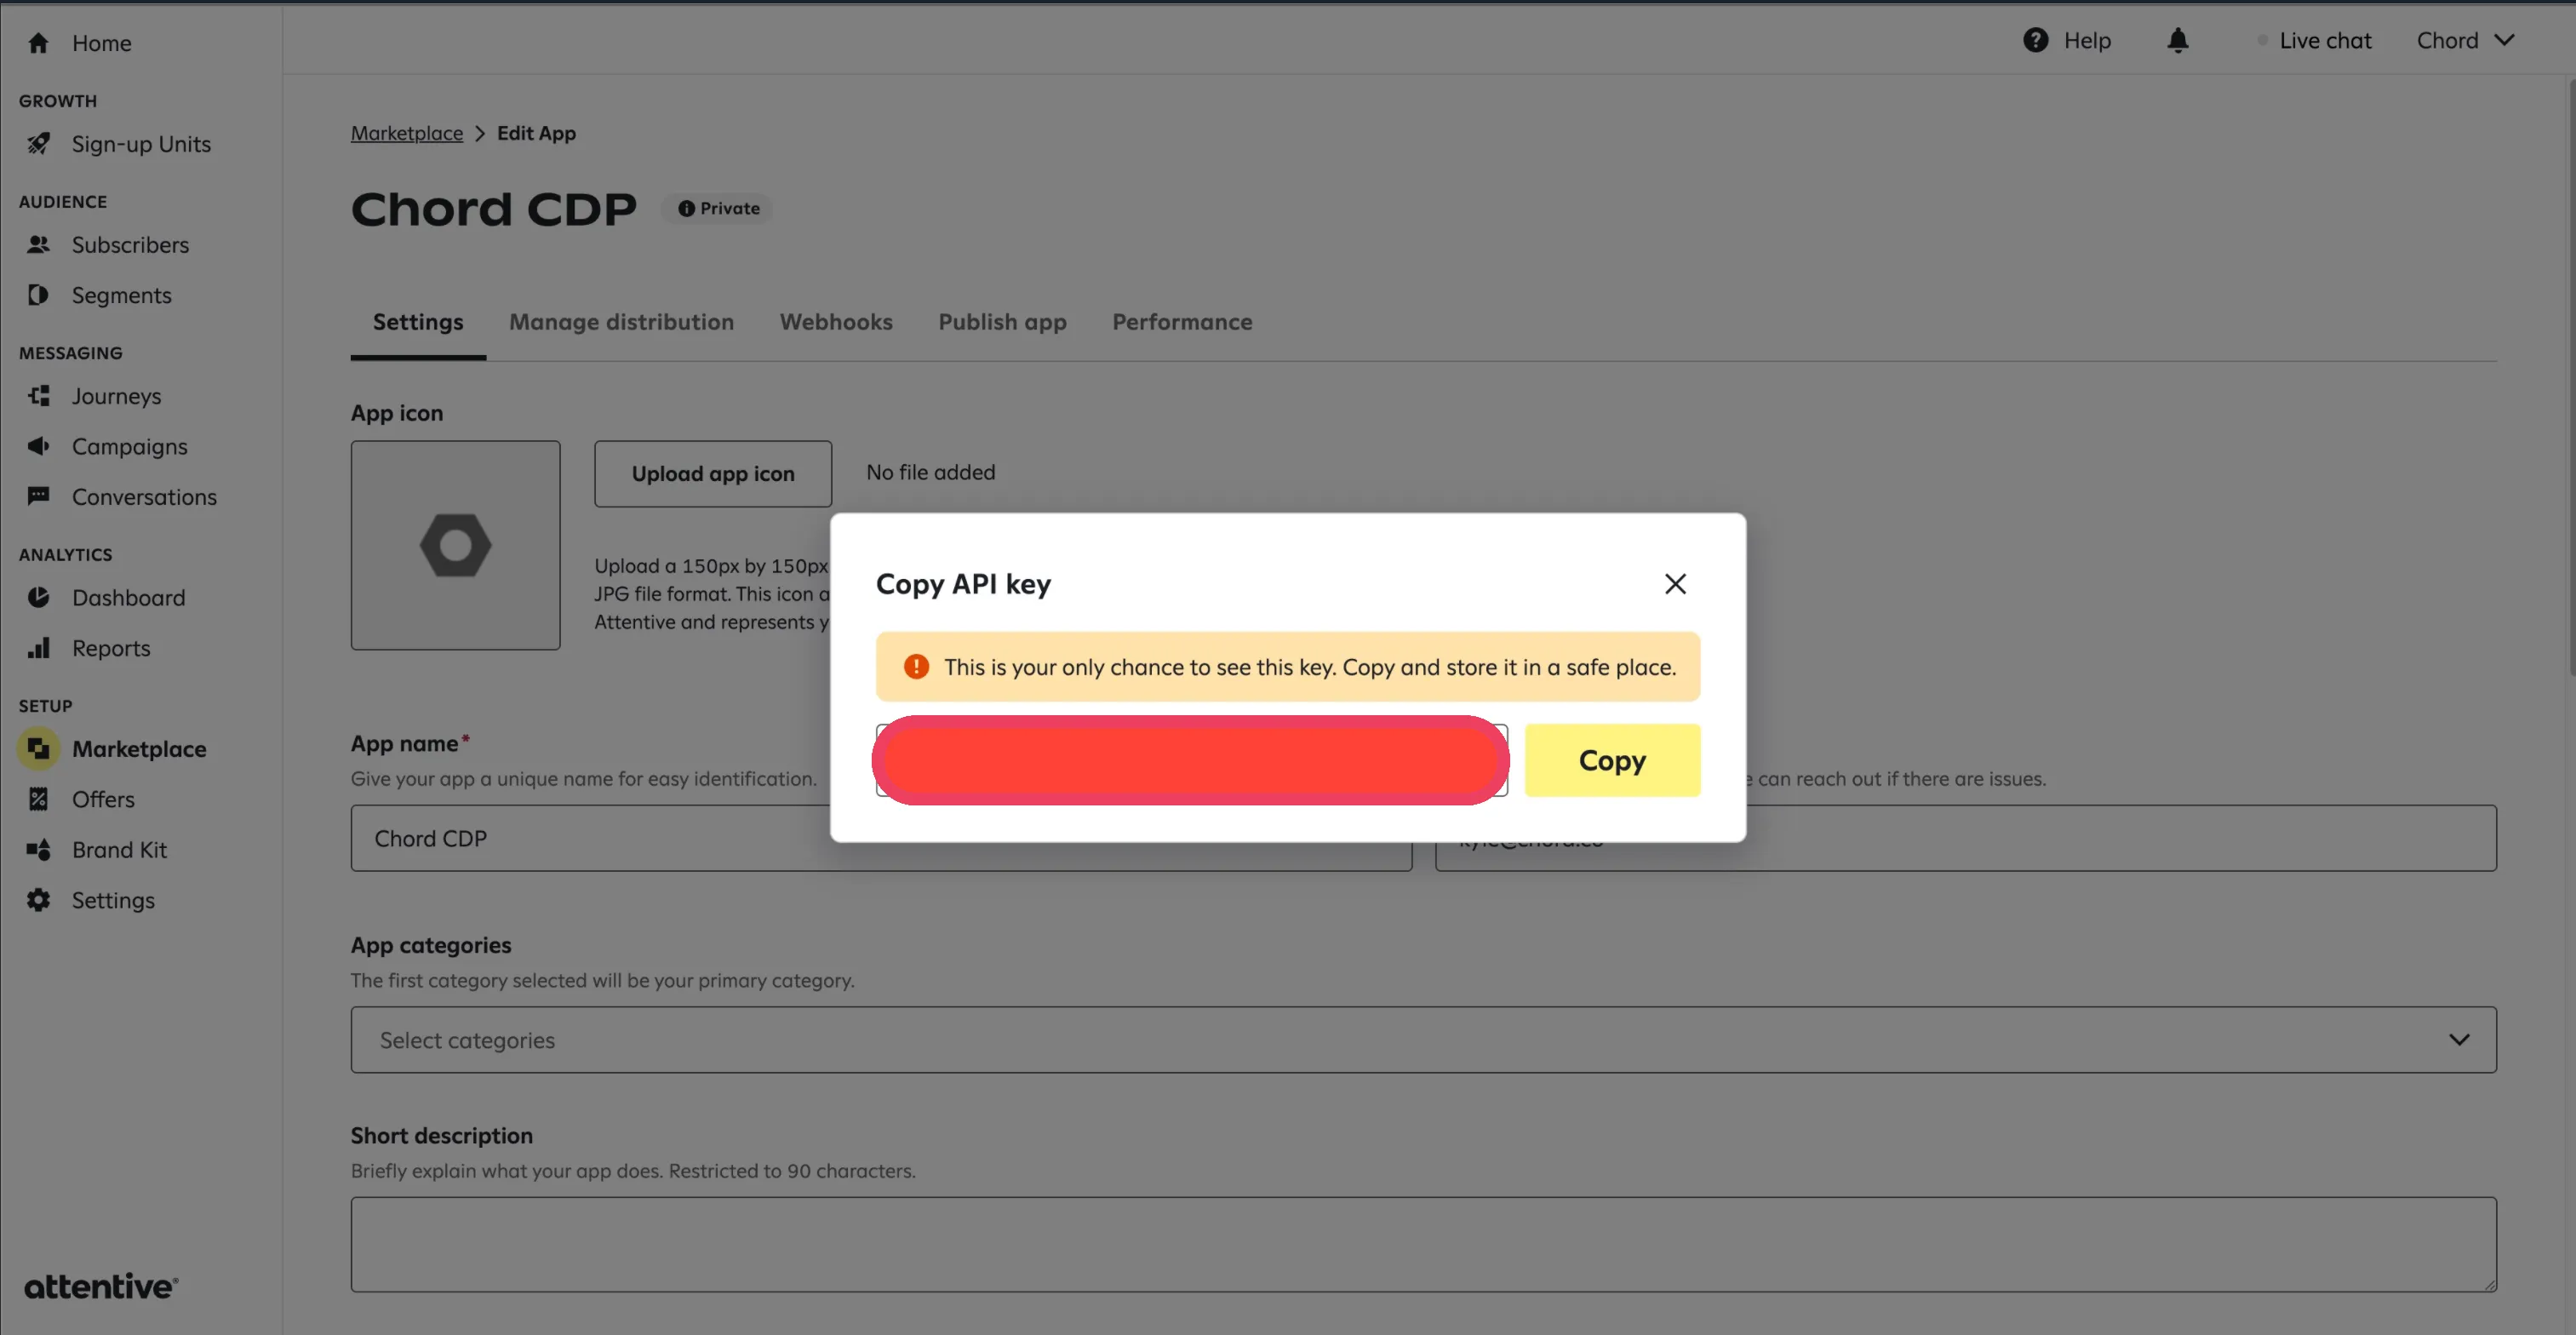This screenshot has height=1335, width=2576.
Task: Click the Short description text area
Action: (x=1423, y=1244)
